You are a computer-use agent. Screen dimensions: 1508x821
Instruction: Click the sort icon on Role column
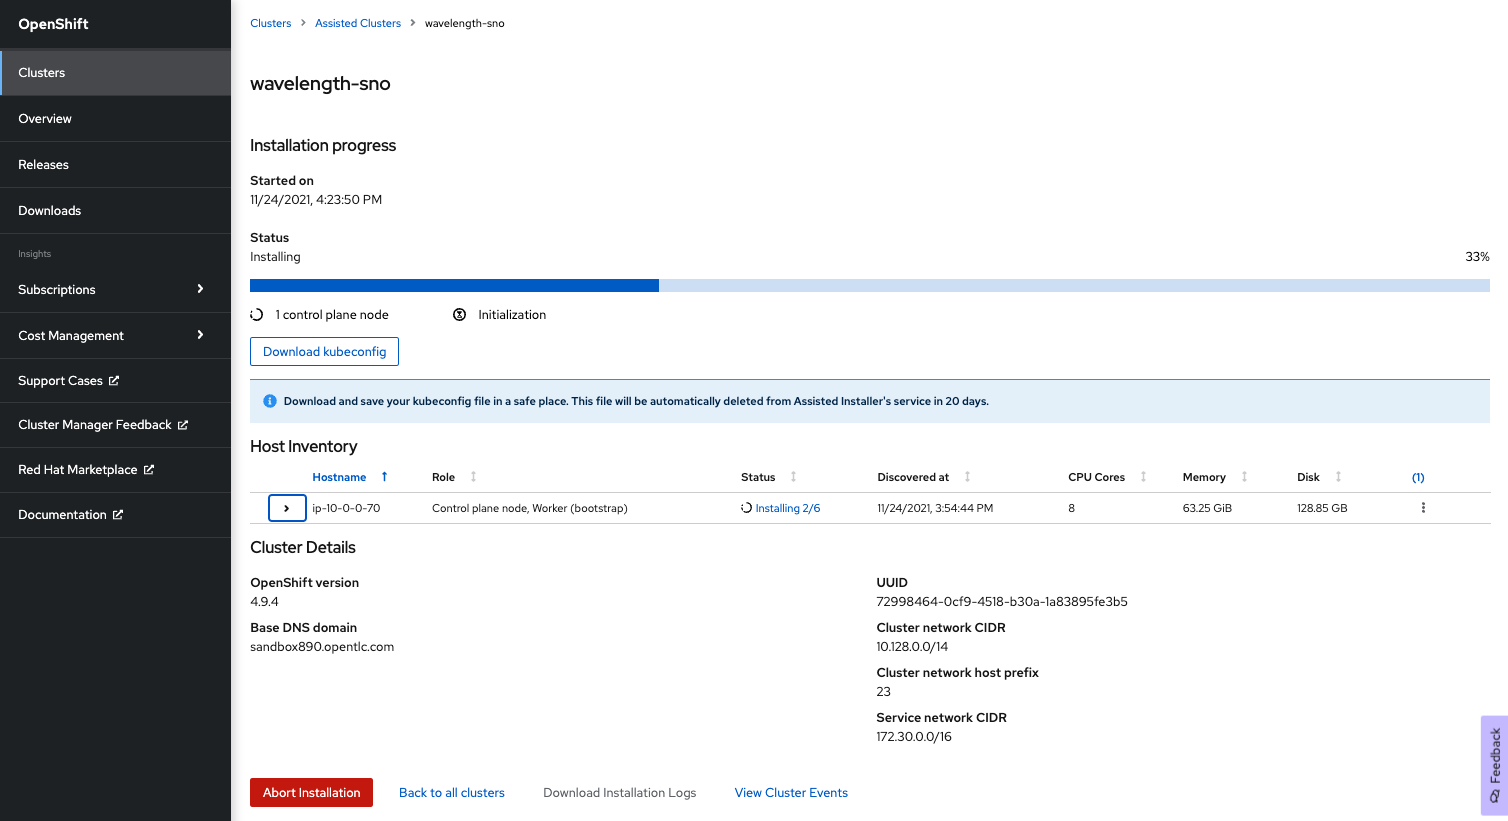point(474,477)
